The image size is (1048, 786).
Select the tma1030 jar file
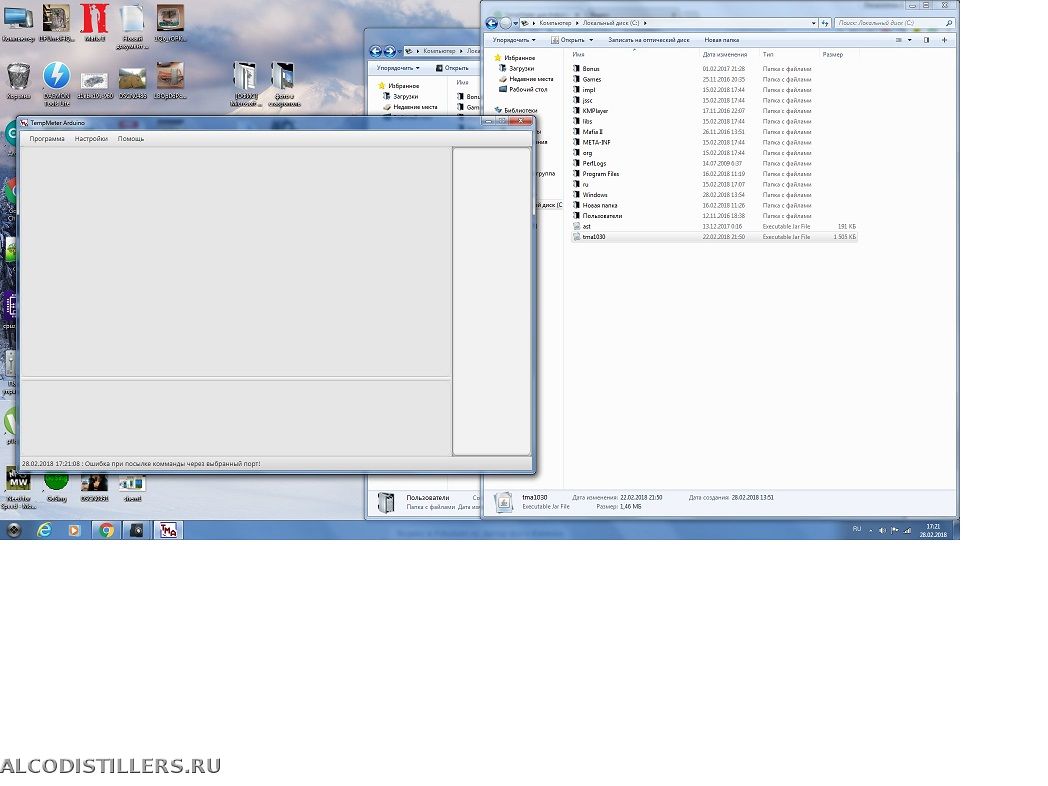714,237
